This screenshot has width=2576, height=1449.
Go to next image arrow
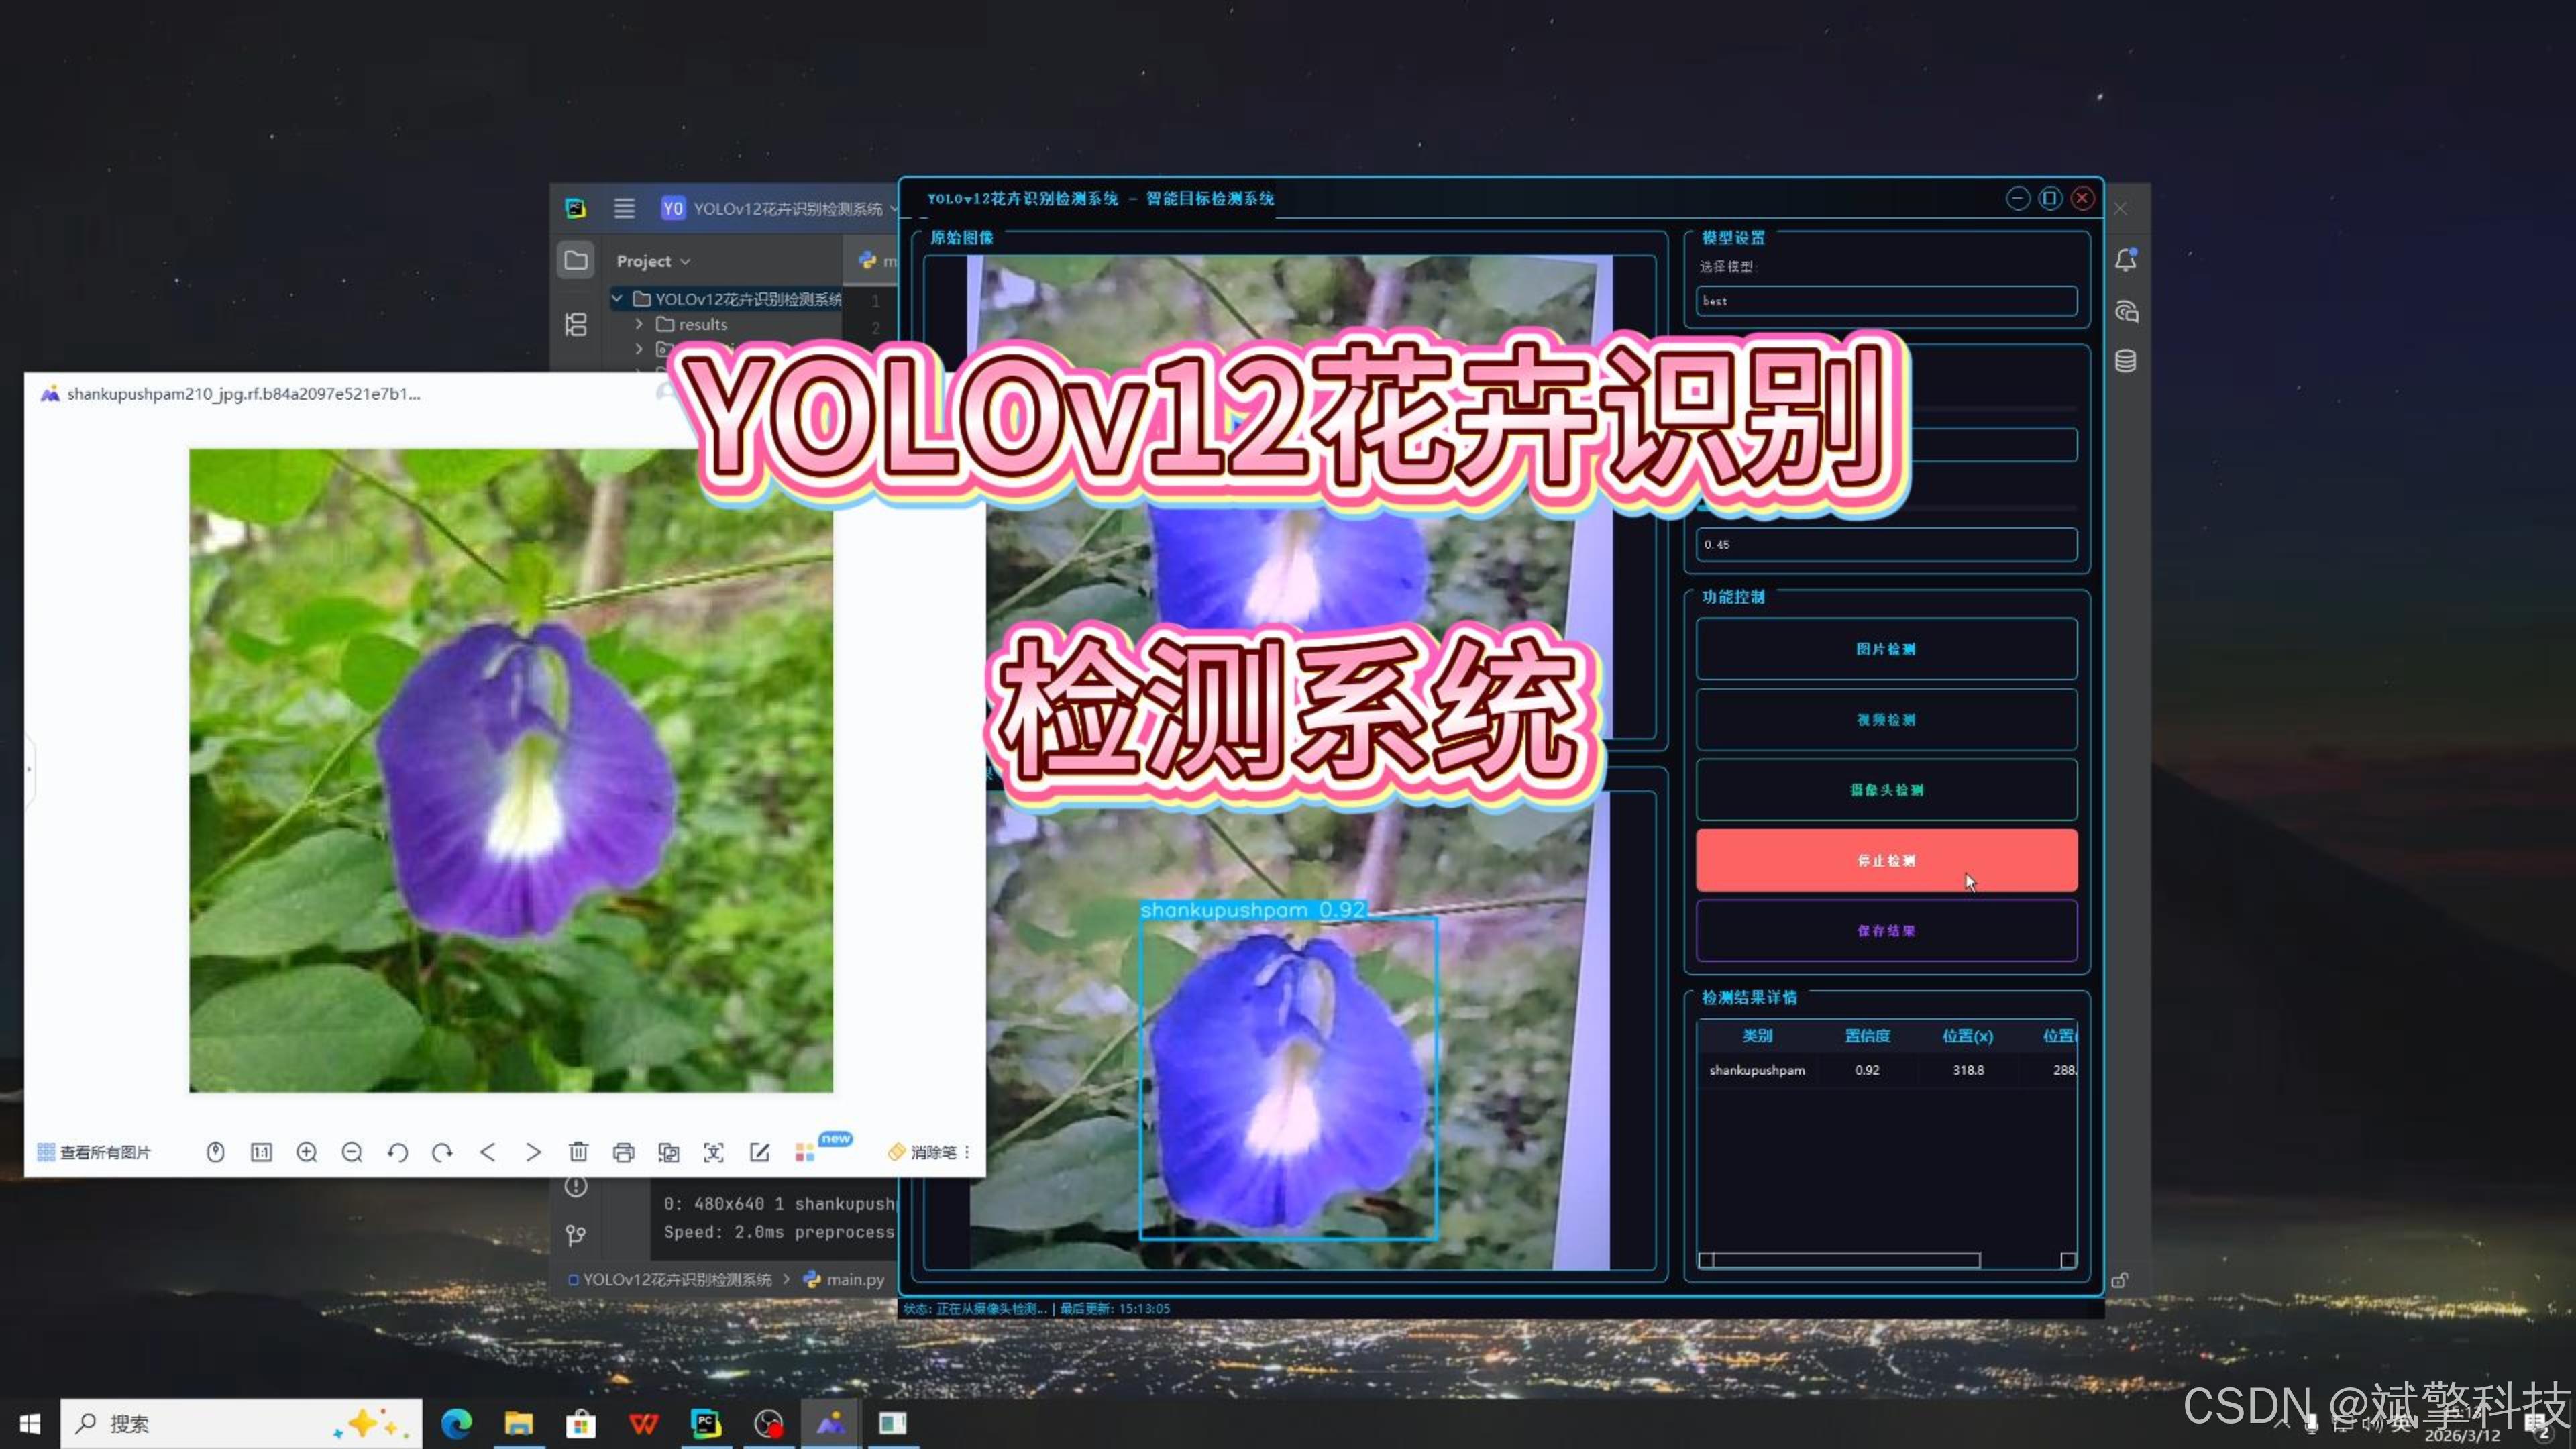point(533,1152)
